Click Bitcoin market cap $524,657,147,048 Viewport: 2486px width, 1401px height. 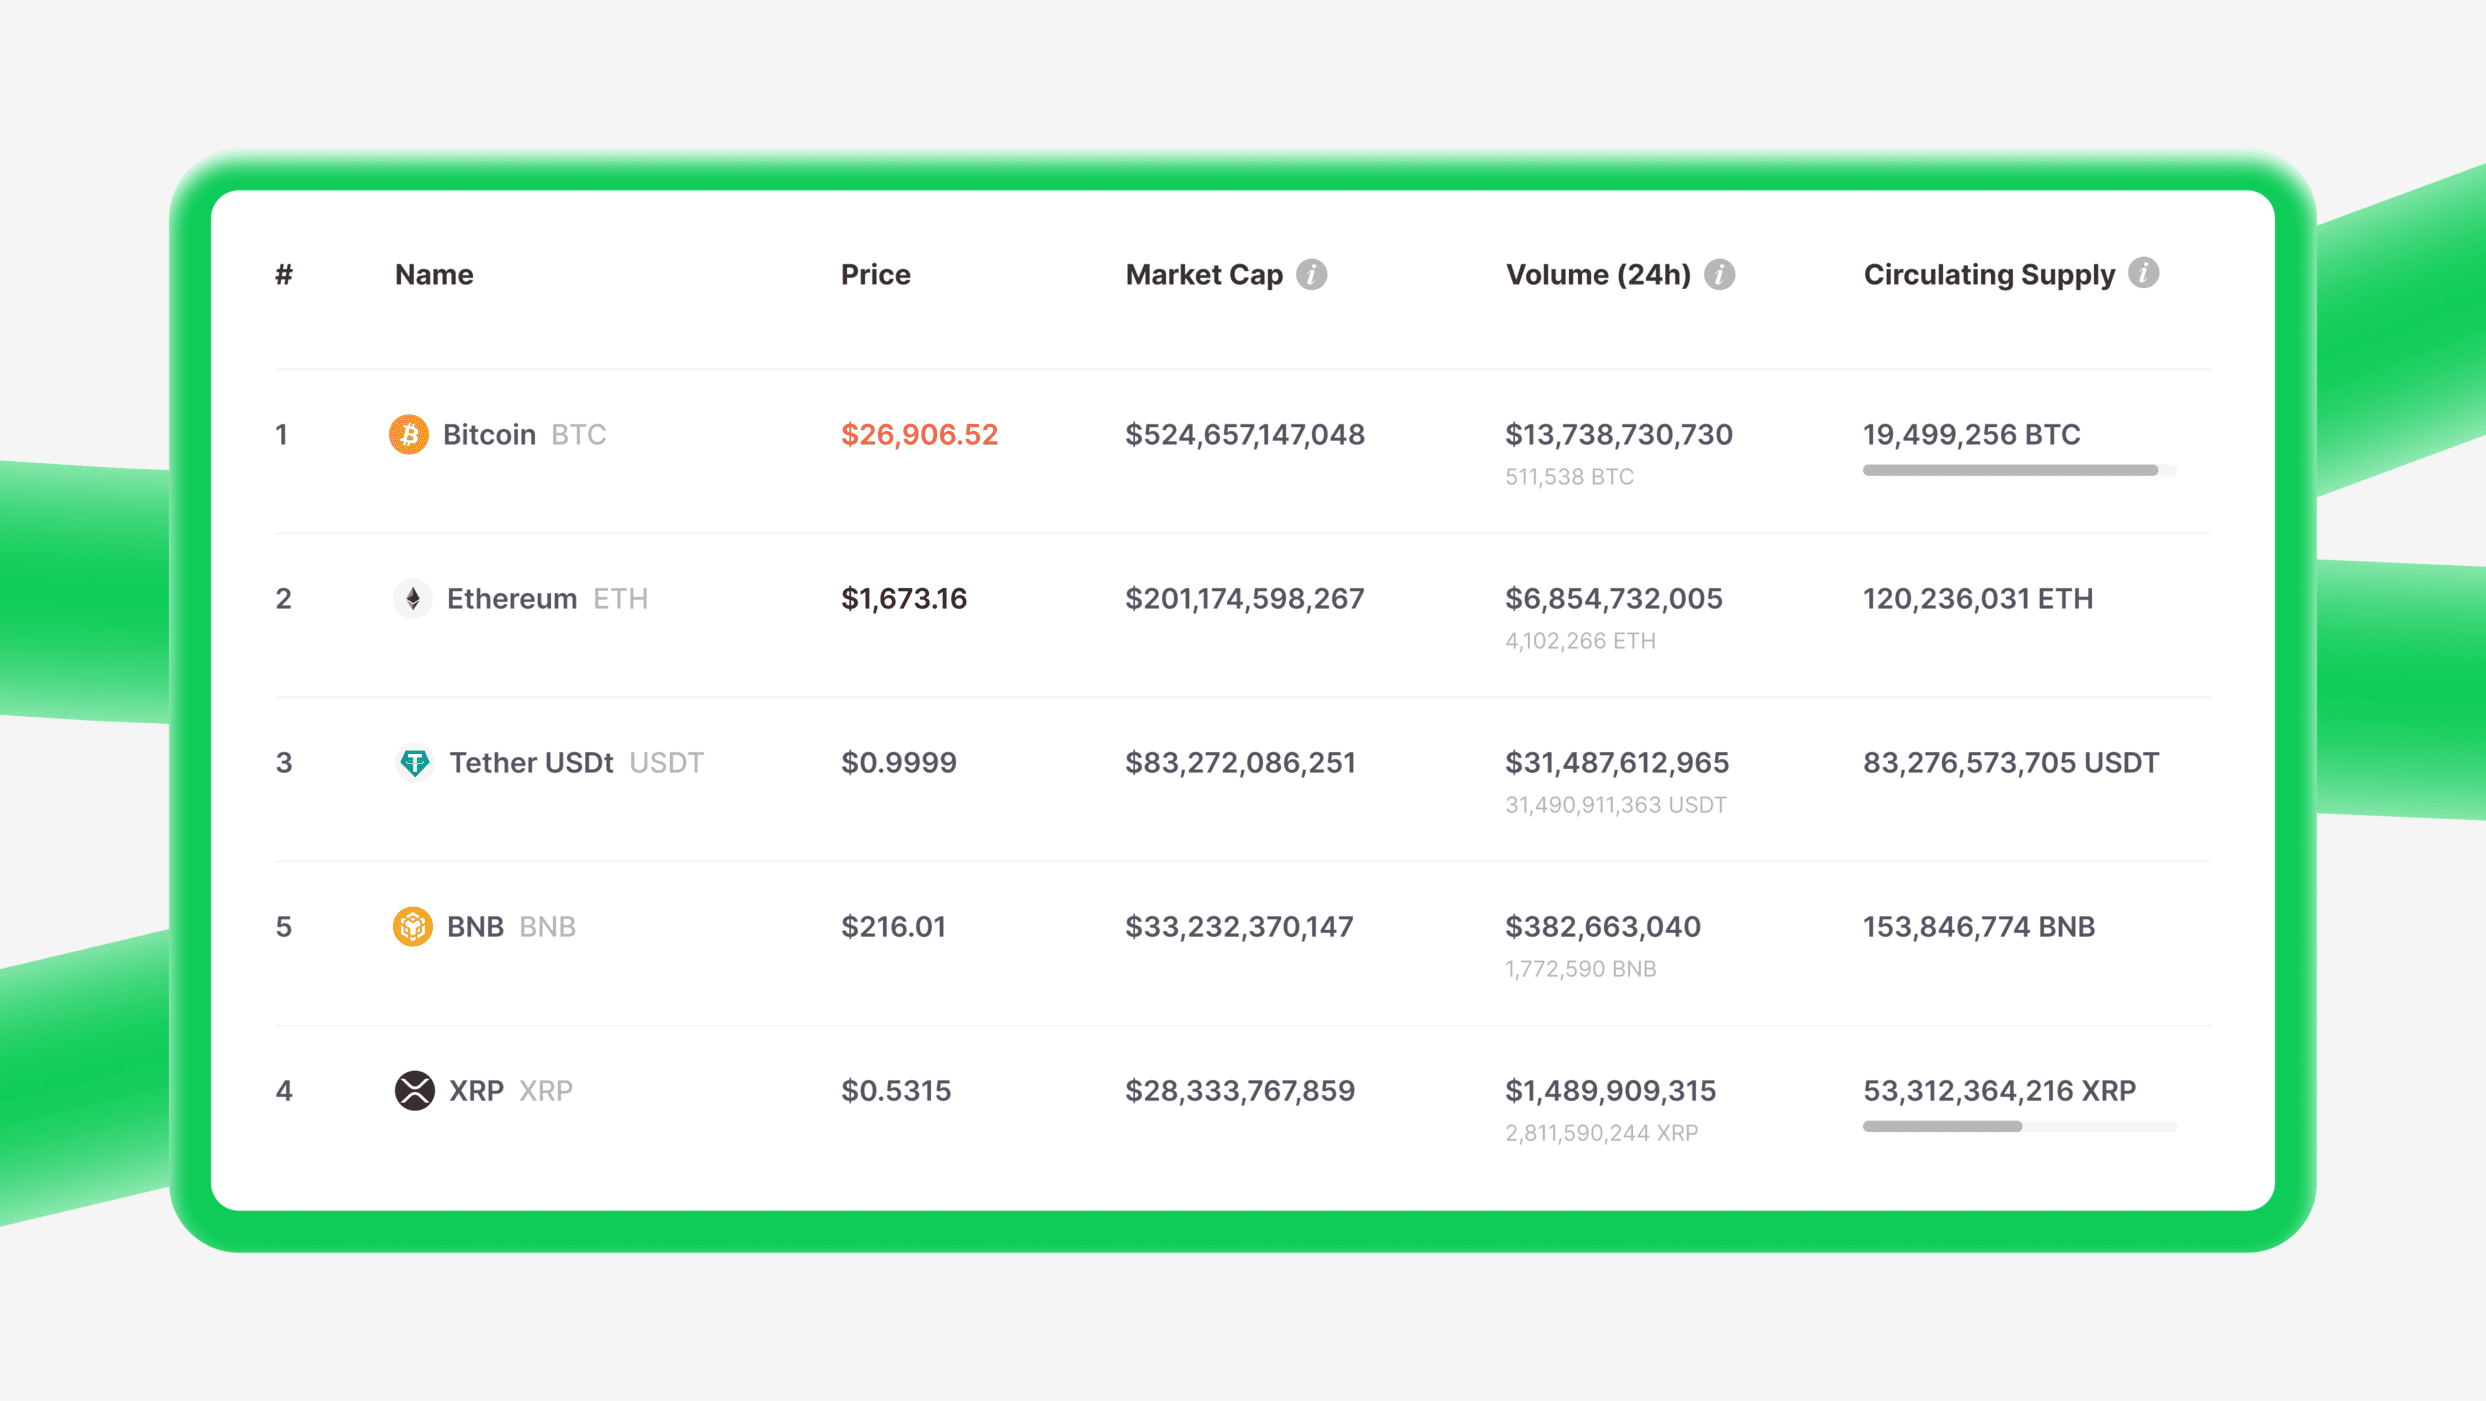[1245, 434]
